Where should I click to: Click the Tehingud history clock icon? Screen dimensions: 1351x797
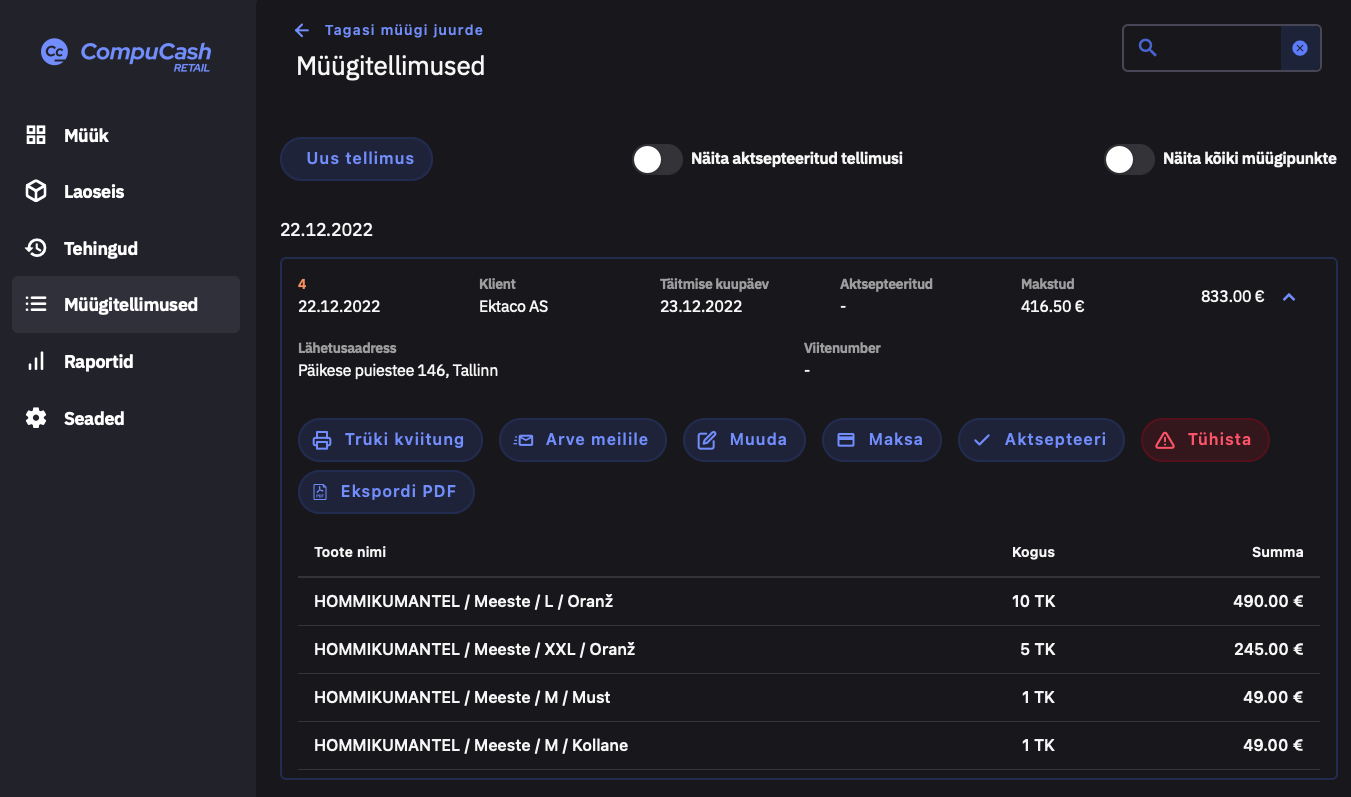tap(36, 248)
